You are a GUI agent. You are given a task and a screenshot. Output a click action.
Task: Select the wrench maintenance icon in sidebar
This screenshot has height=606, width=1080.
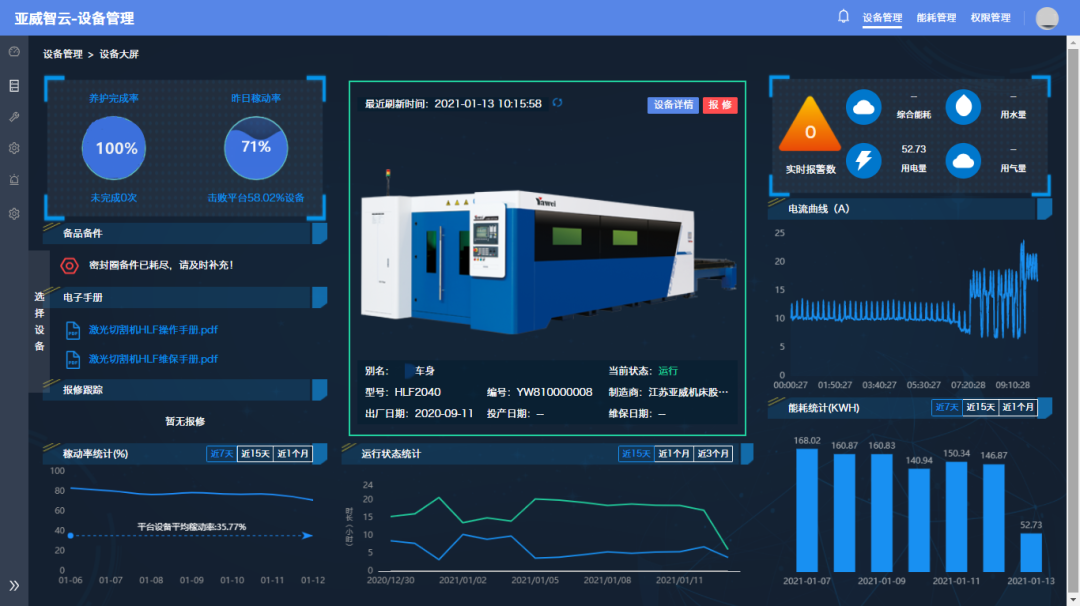pyautogui.click(x=14, y=117)
